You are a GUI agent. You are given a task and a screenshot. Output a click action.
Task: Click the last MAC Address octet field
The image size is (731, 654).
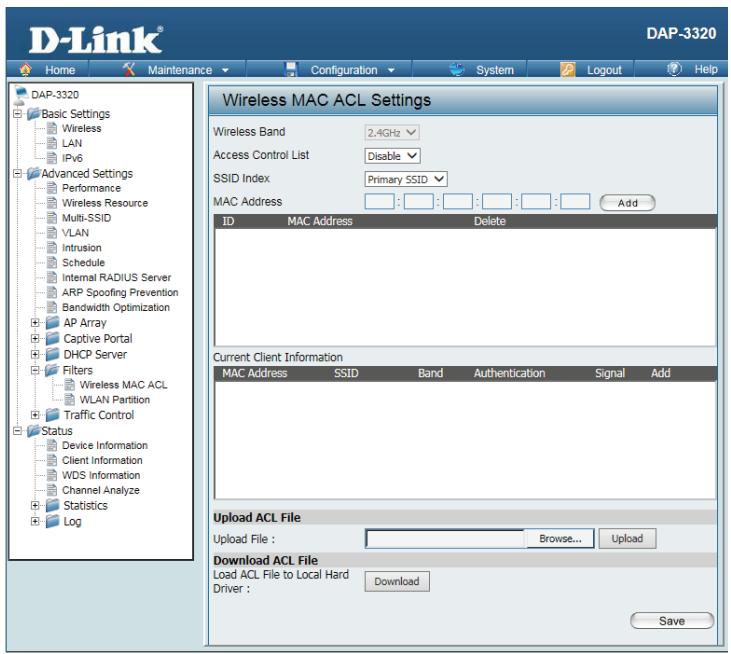click(x=575, y=202)
